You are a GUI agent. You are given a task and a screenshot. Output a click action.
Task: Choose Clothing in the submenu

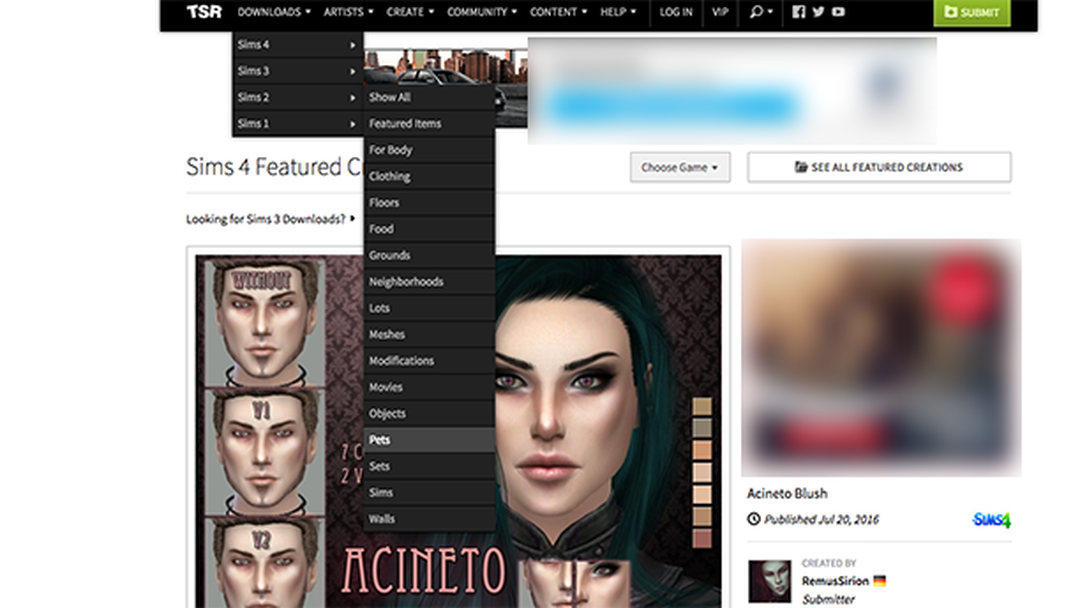(x=429, y=176)
